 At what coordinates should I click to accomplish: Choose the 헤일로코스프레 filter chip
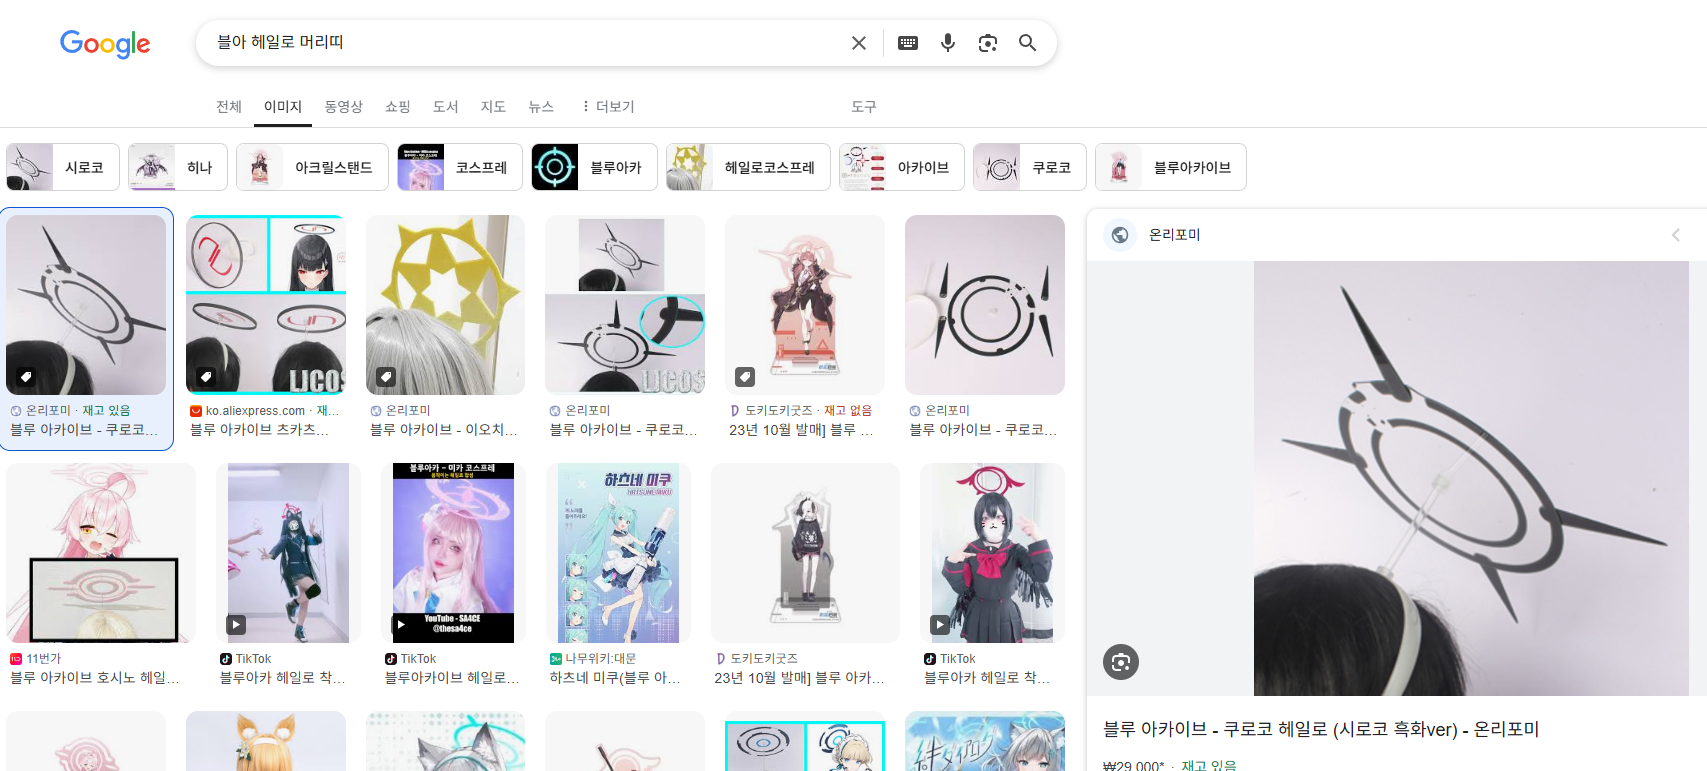tap(748, 167)
